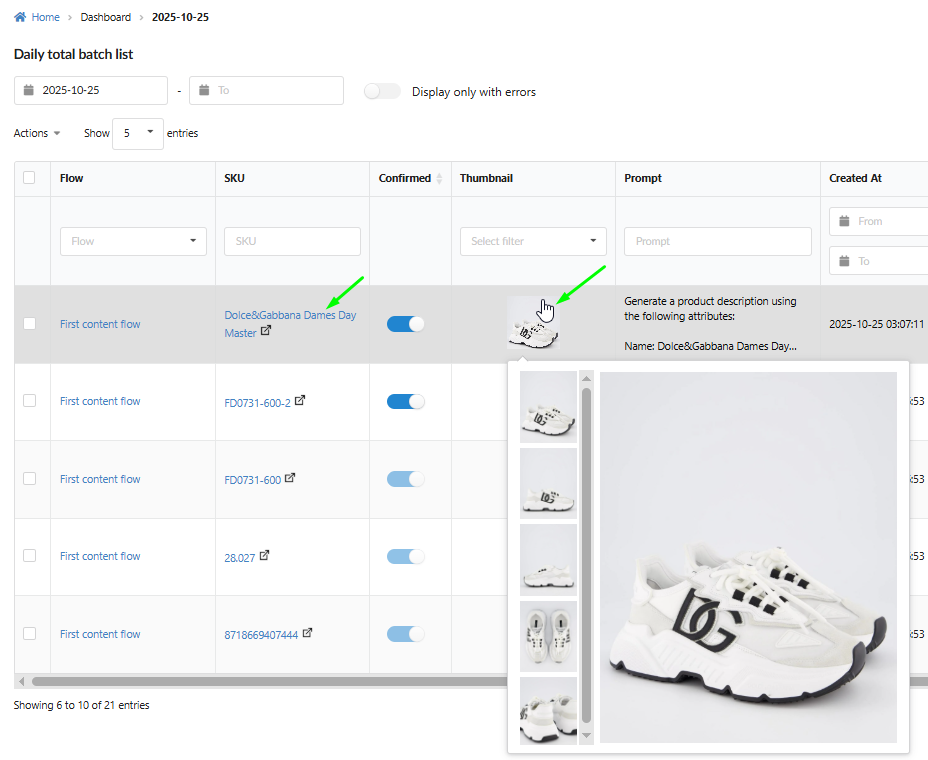Open external link icon beside 8718669407444
928x760 pixels.
[307, 633]
